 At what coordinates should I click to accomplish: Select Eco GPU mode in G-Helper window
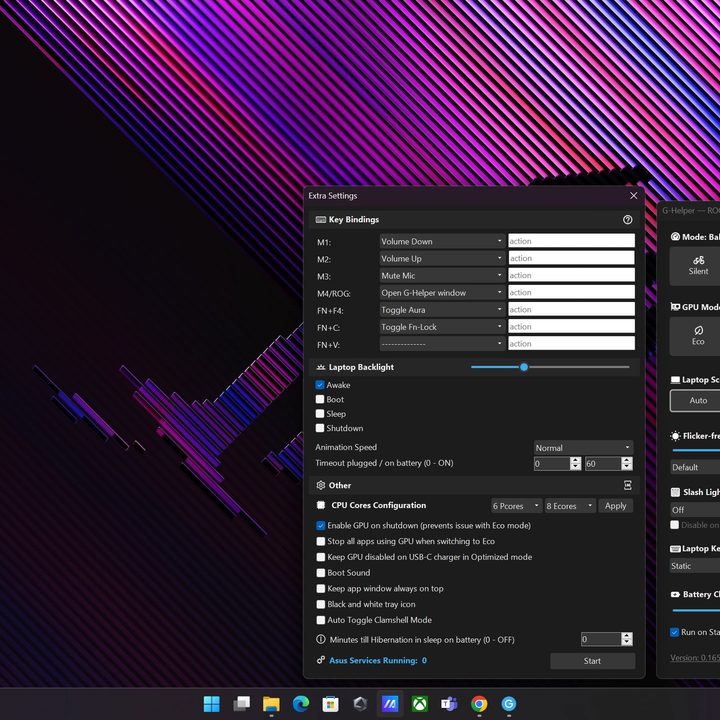(x=697, y=336)
